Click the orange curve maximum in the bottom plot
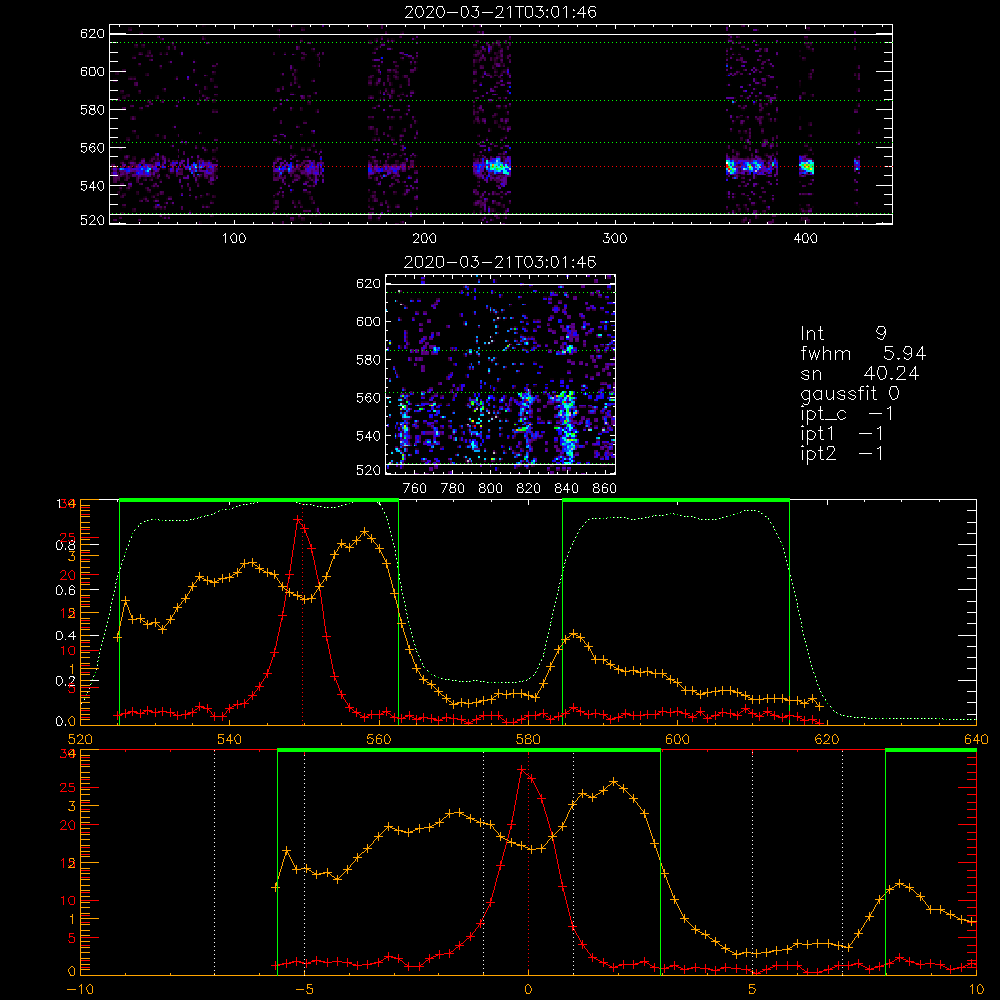 click(614, 781)
